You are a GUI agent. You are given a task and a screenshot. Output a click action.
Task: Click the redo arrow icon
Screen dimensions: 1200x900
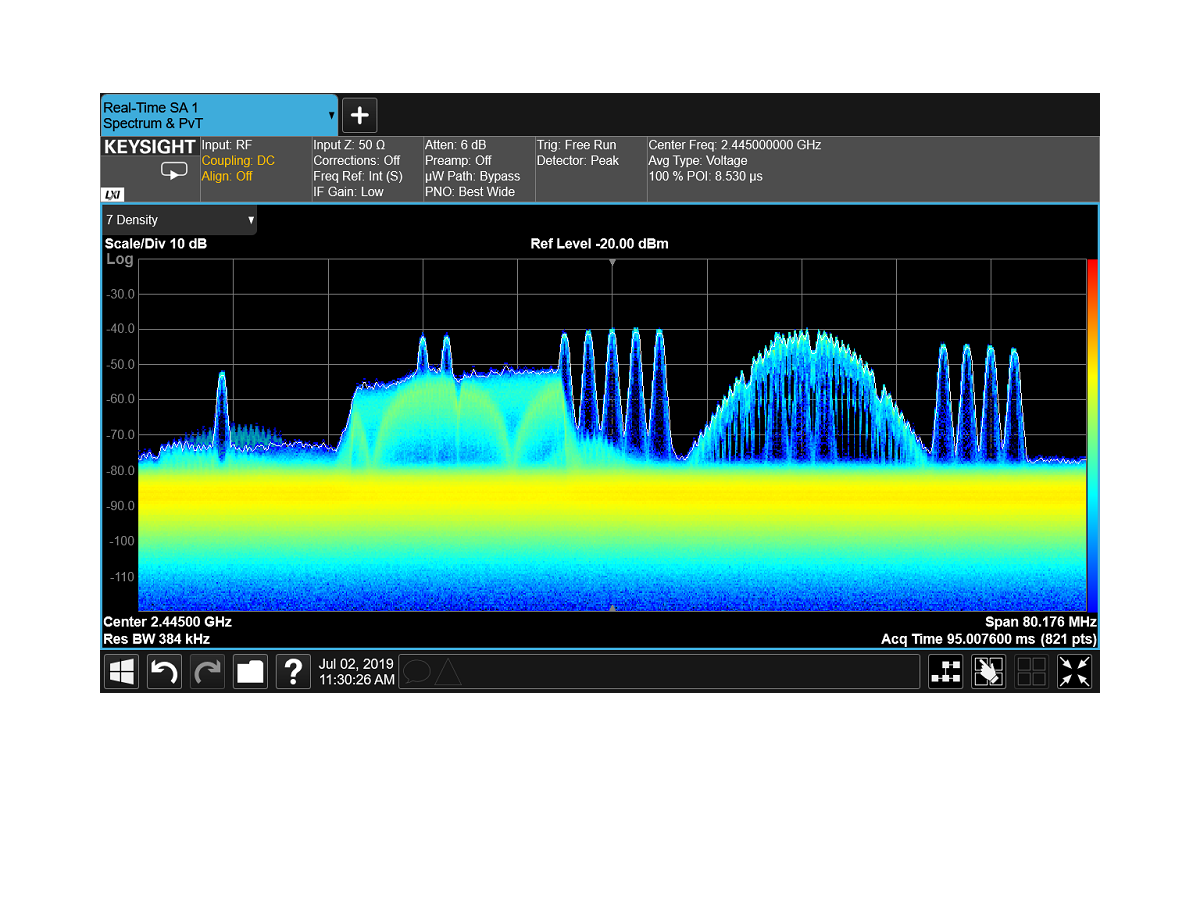(208, 672)
